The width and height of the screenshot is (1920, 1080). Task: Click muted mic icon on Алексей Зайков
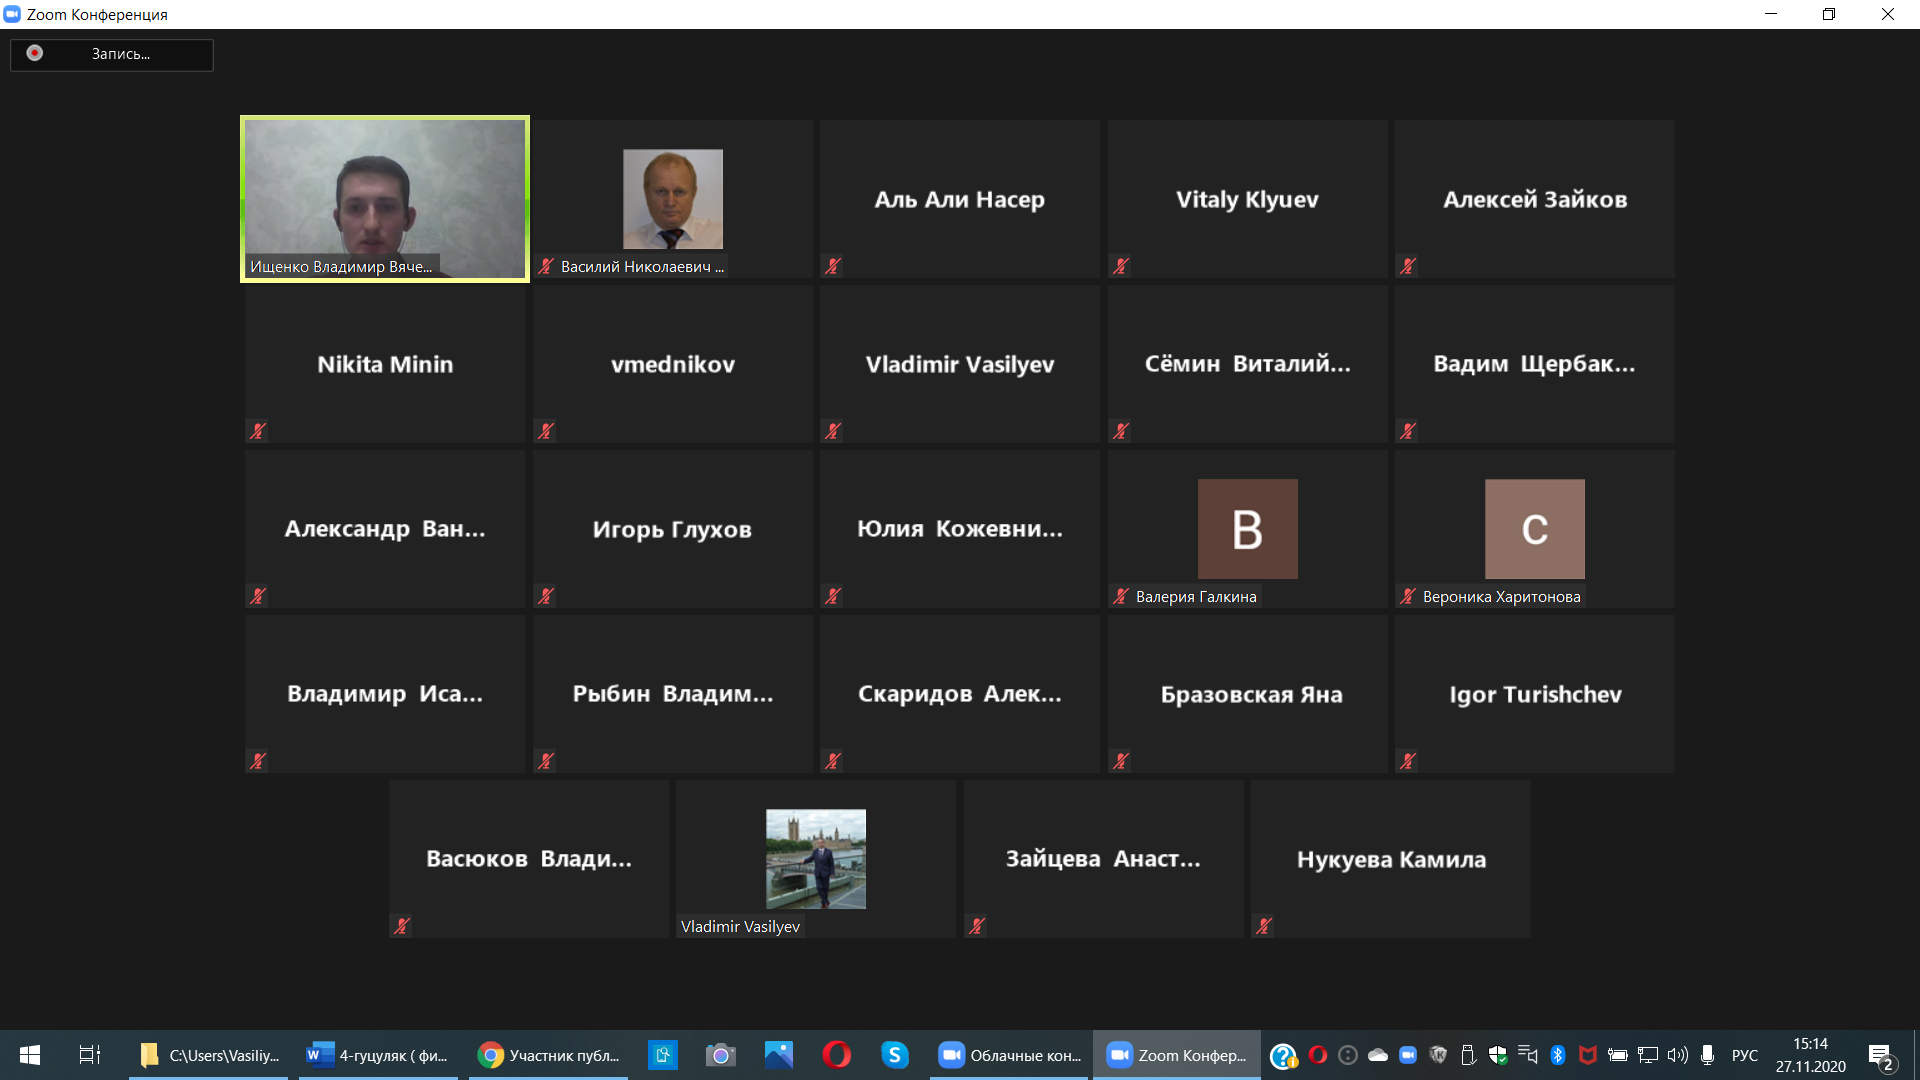[x=1407, y=266]
